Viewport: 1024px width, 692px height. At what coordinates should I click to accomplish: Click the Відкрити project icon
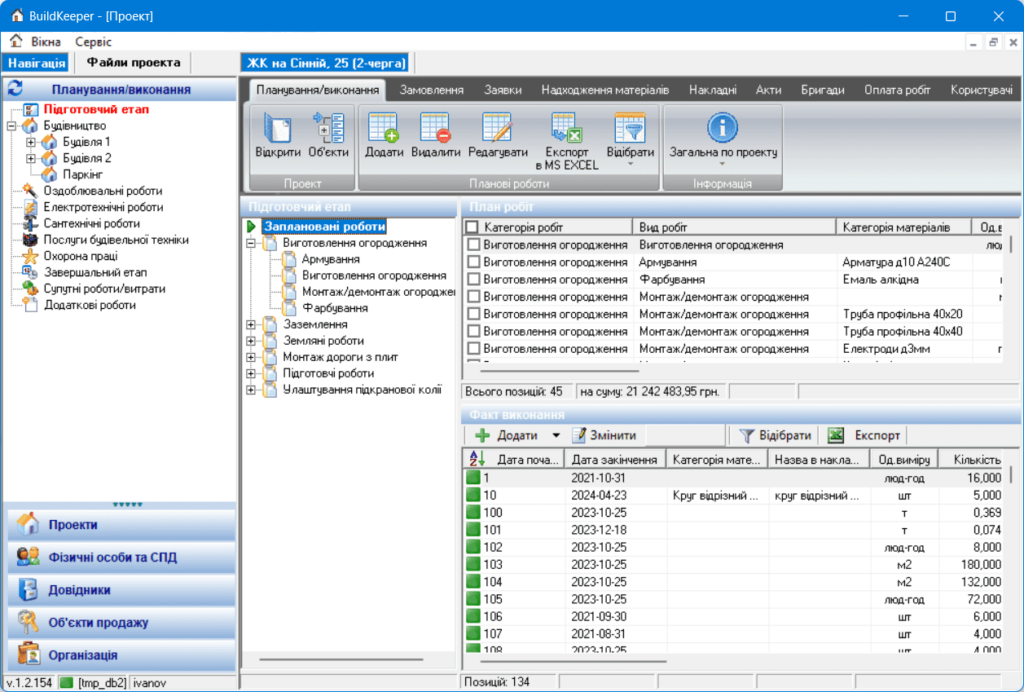(x=277, y=127)
